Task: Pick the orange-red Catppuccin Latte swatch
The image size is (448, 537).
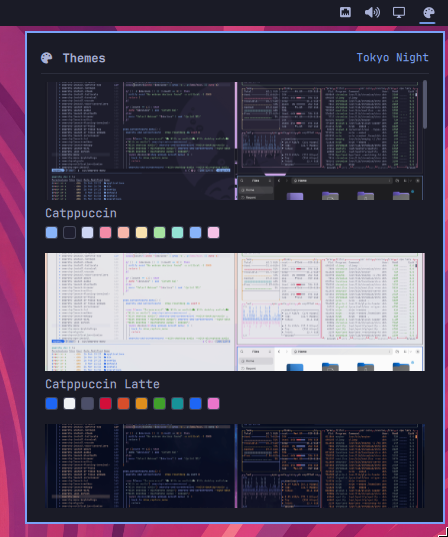Action: coord(123,403)
